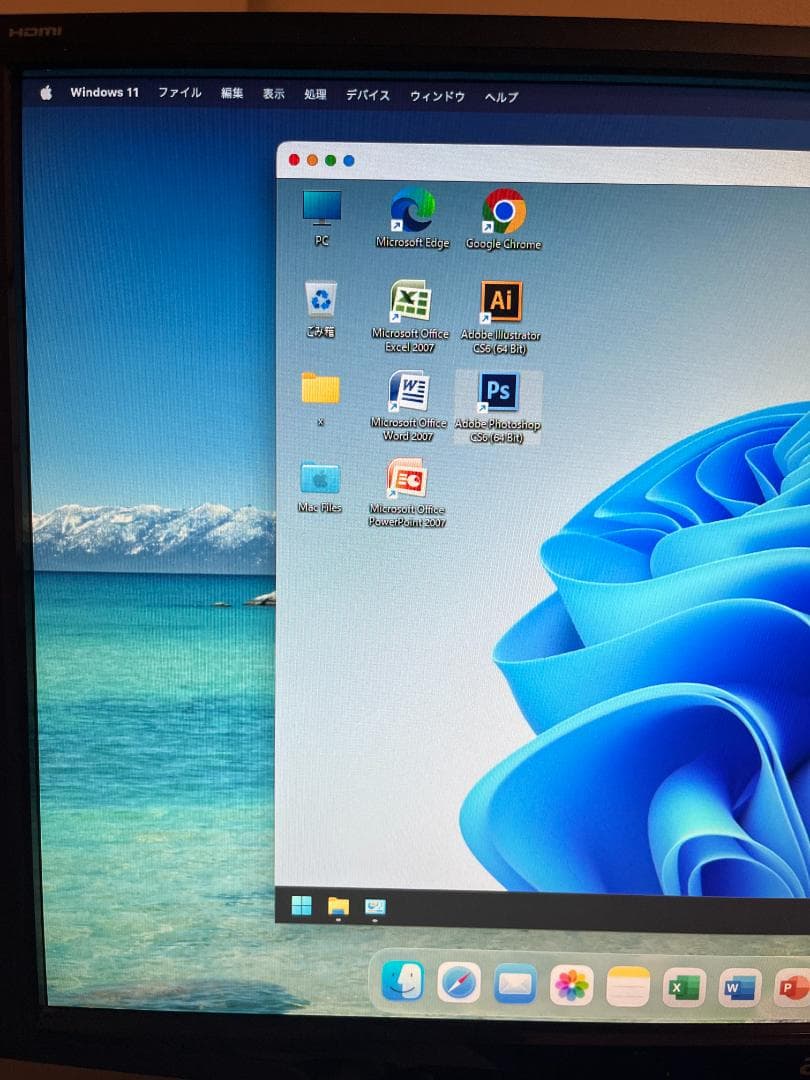Click the blue button in window title bar
810x1080 pixels.
point(349,160)
